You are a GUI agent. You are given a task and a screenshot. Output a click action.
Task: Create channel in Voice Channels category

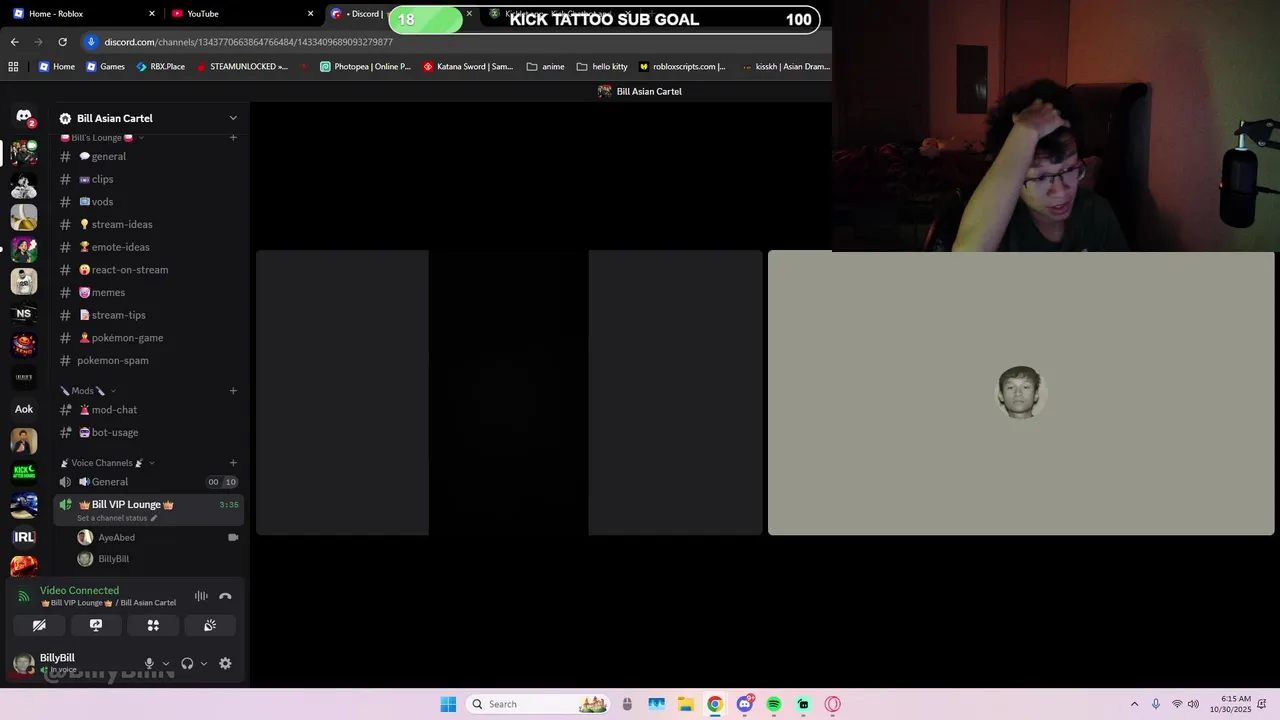(233, 463)
